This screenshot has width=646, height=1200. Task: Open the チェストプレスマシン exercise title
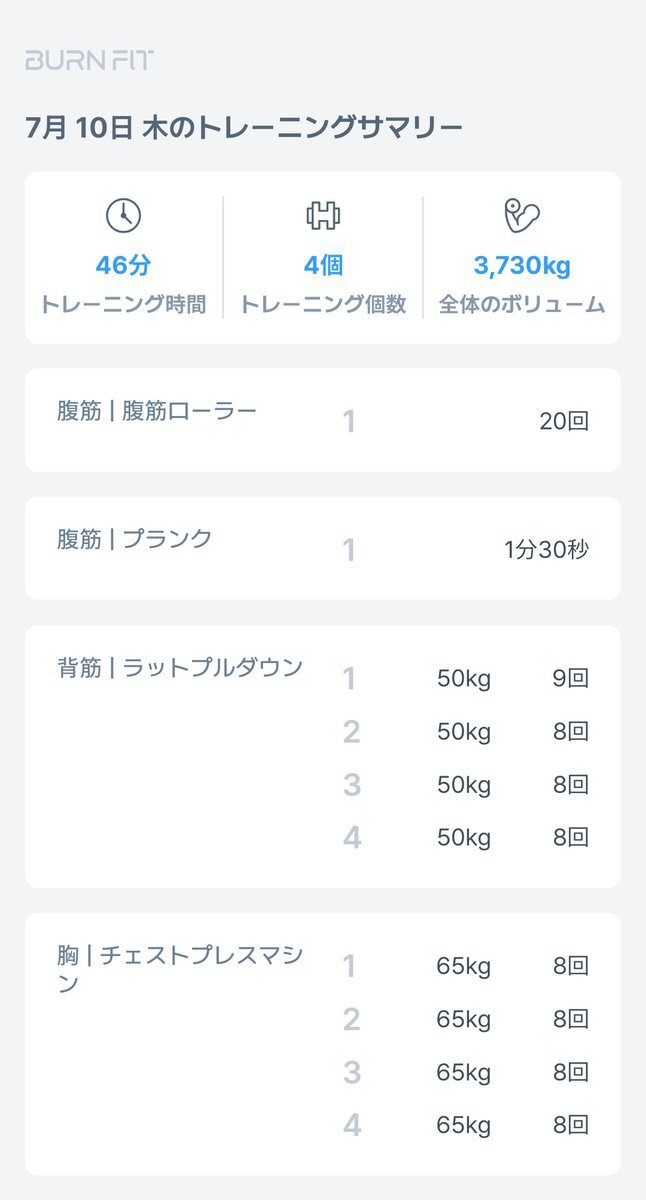180,969
